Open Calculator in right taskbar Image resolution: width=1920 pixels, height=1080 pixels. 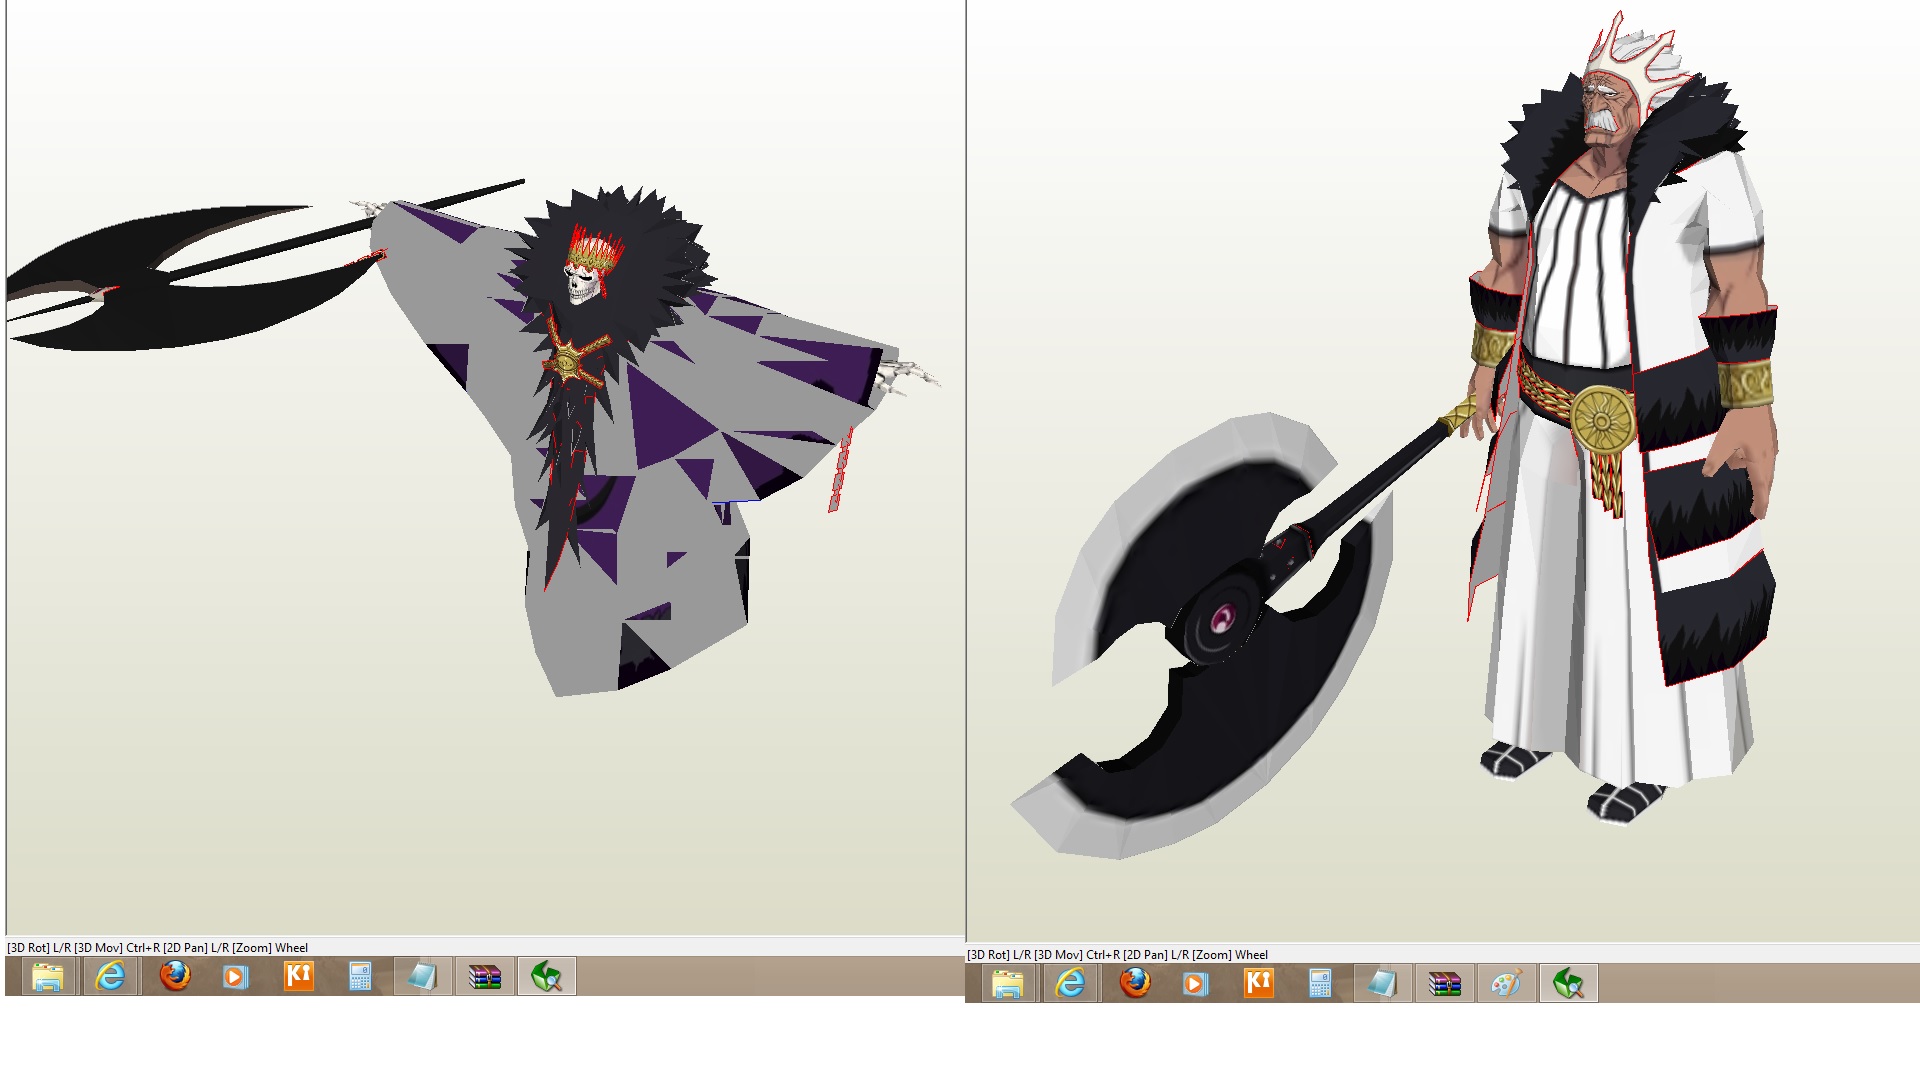[x=1320, y=984]
